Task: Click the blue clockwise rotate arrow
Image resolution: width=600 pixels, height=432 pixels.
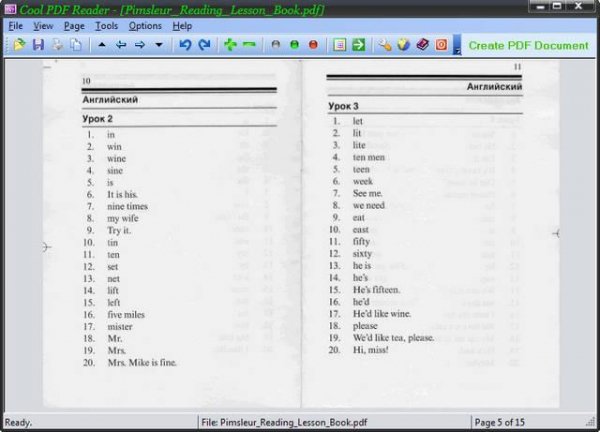Action: 204,45
